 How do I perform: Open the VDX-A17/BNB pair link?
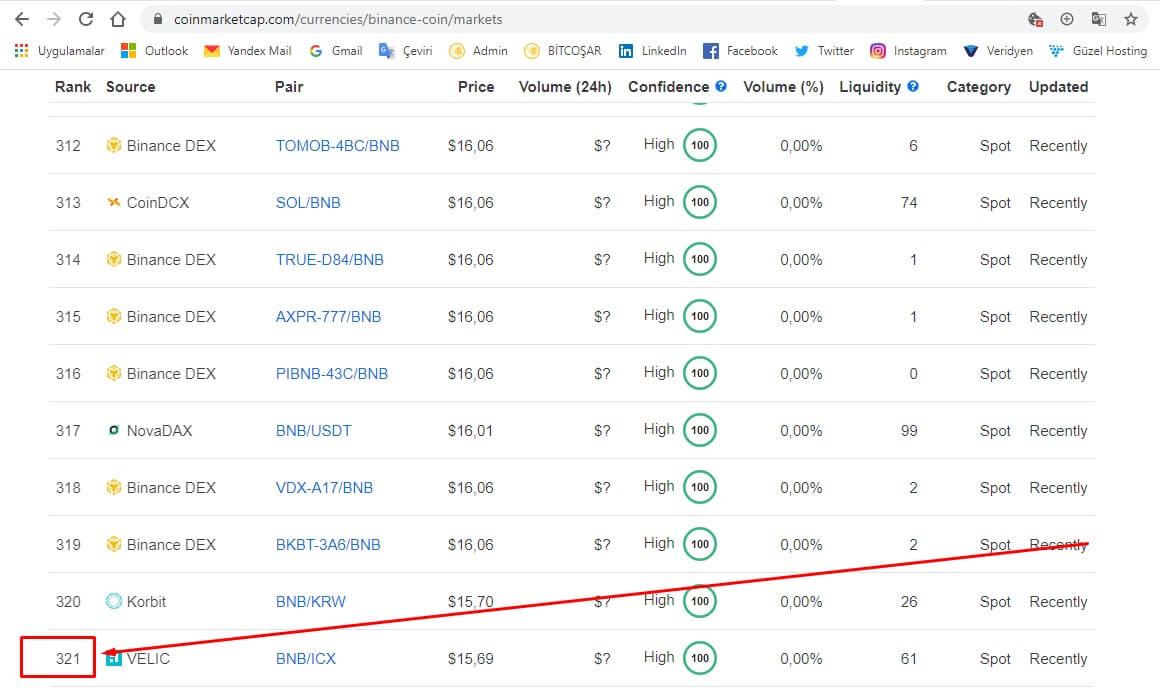[324, 488]
